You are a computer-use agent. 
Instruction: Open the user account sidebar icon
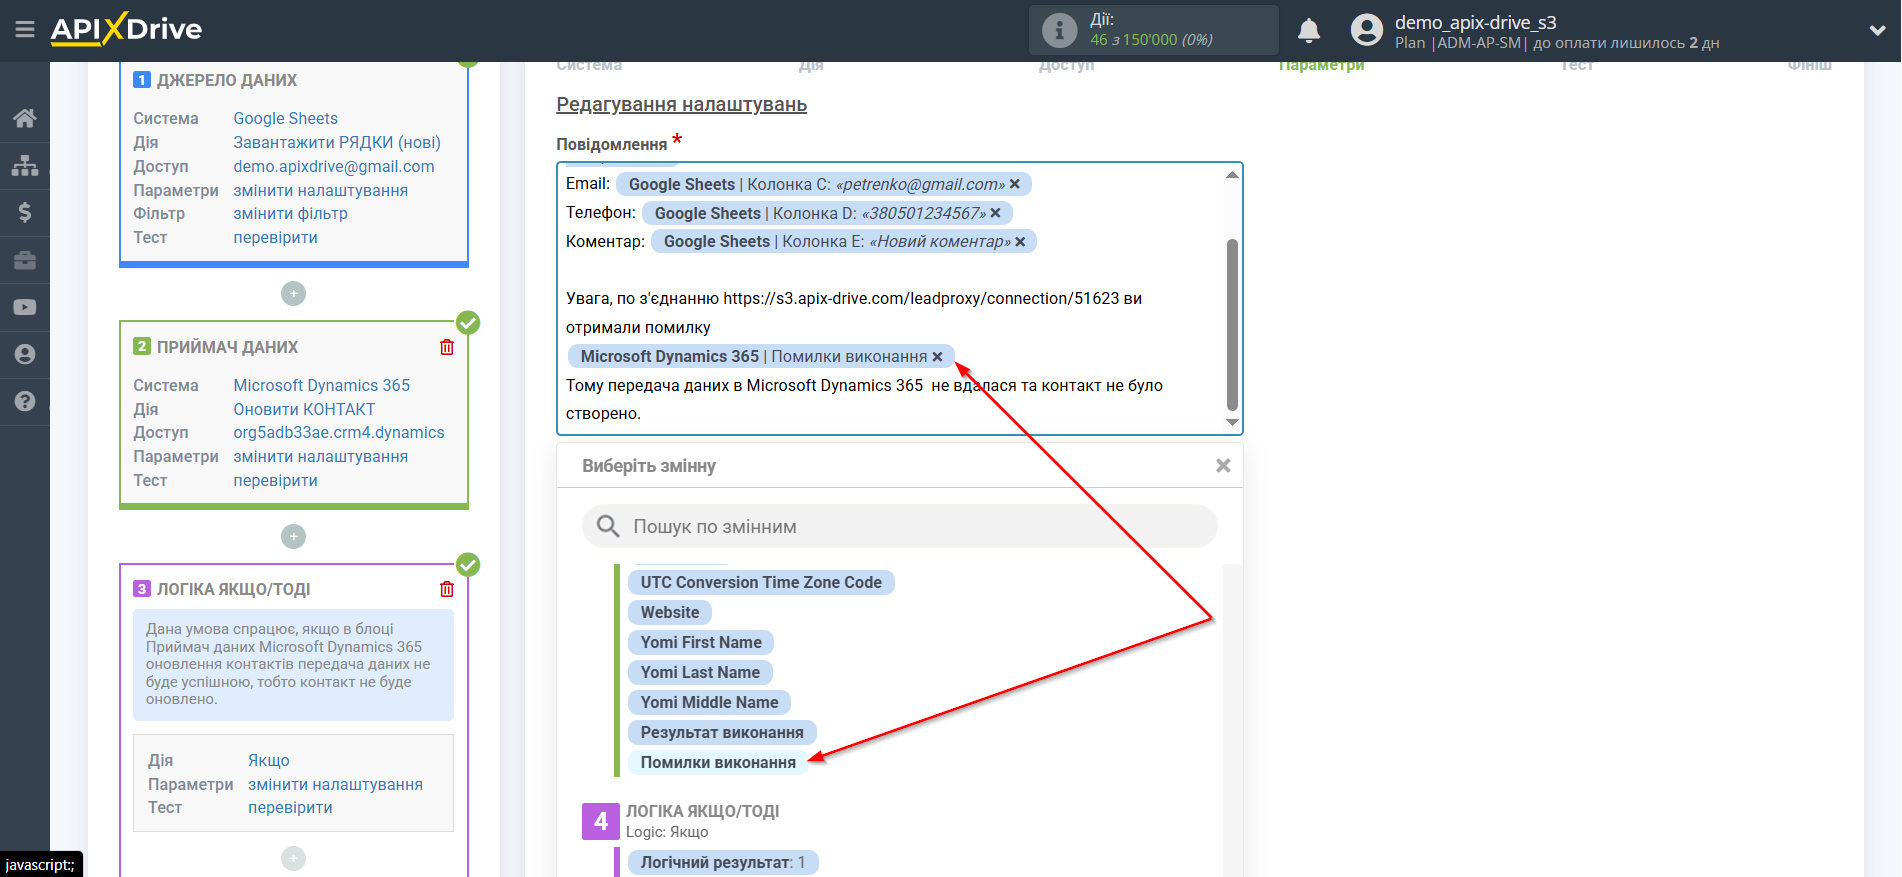tap(25, 354)
